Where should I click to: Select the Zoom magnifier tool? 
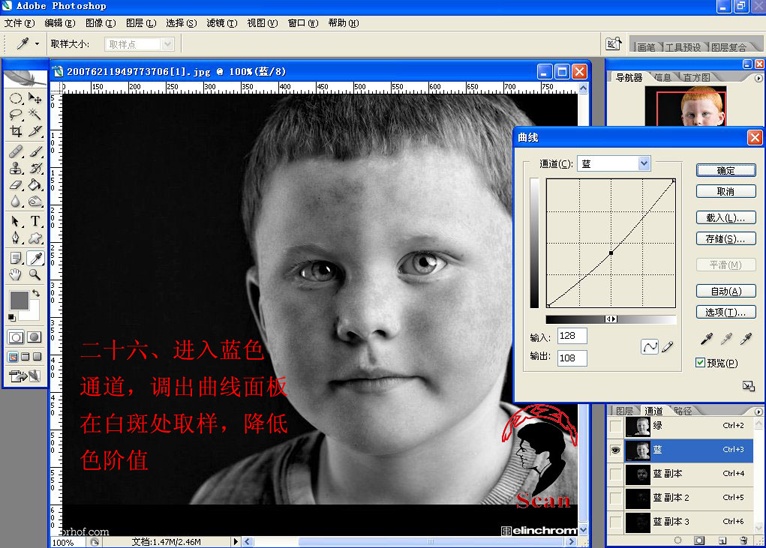click(35, 274)
